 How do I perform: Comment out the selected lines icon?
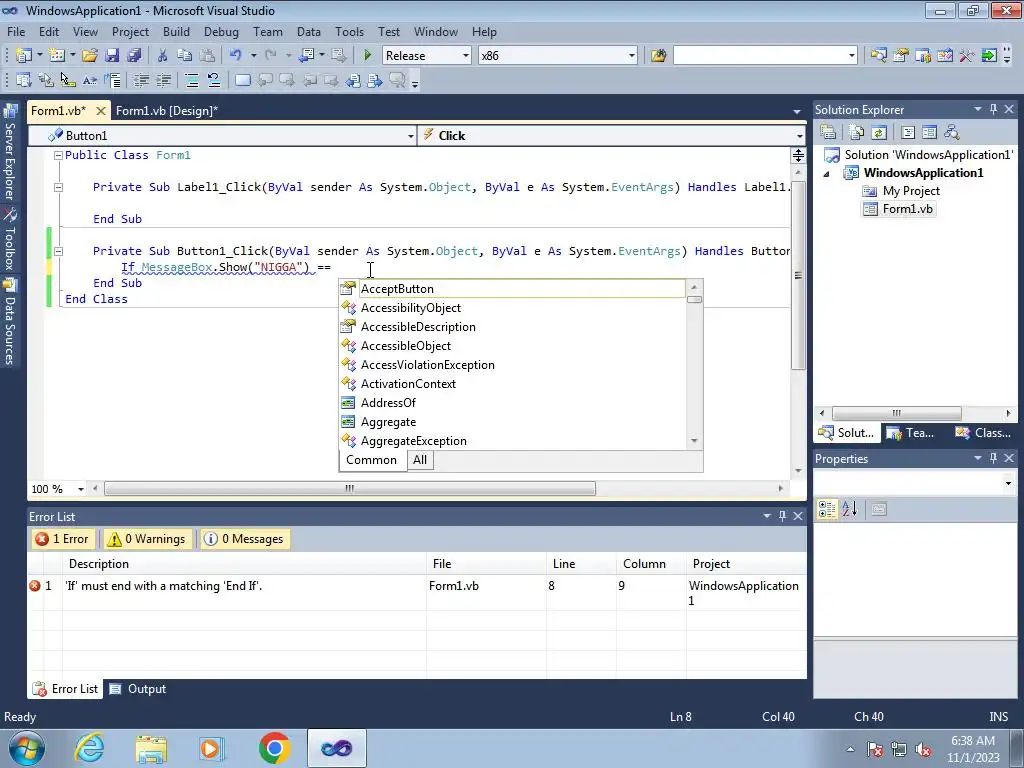(191, 80)
